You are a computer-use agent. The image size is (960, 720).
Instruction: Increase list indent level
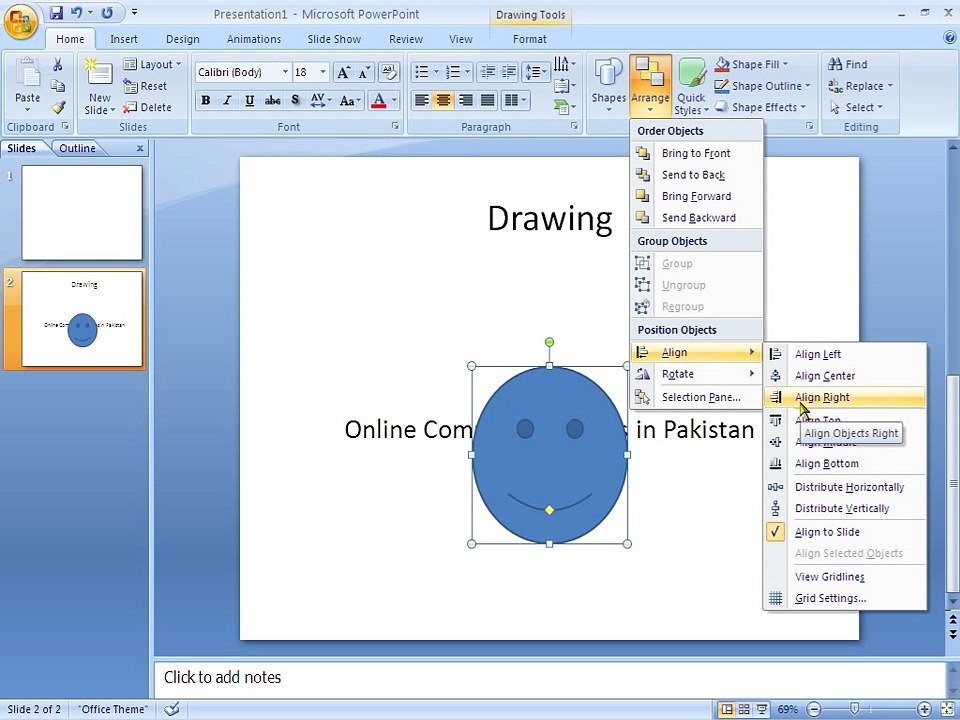(509, 72)
